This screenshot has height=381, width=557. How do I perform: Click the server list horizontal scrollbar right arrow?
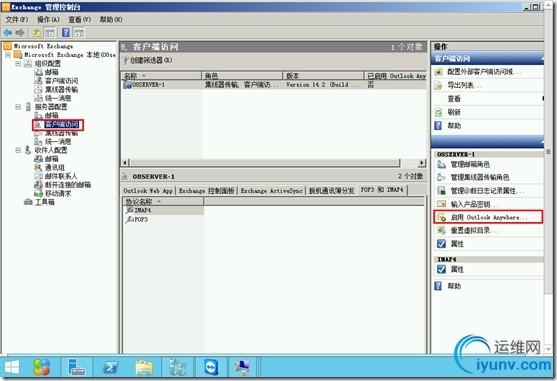click(422, 163)
